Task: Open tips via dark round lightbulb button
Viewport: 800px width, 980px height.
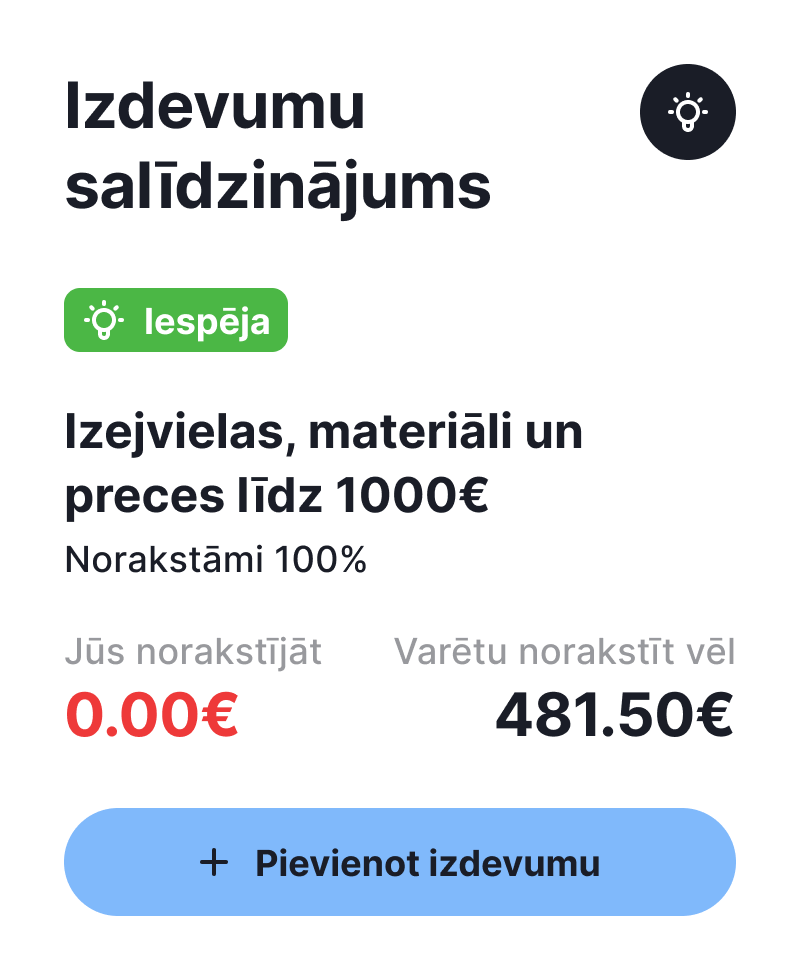Action: tap(688, 112)
